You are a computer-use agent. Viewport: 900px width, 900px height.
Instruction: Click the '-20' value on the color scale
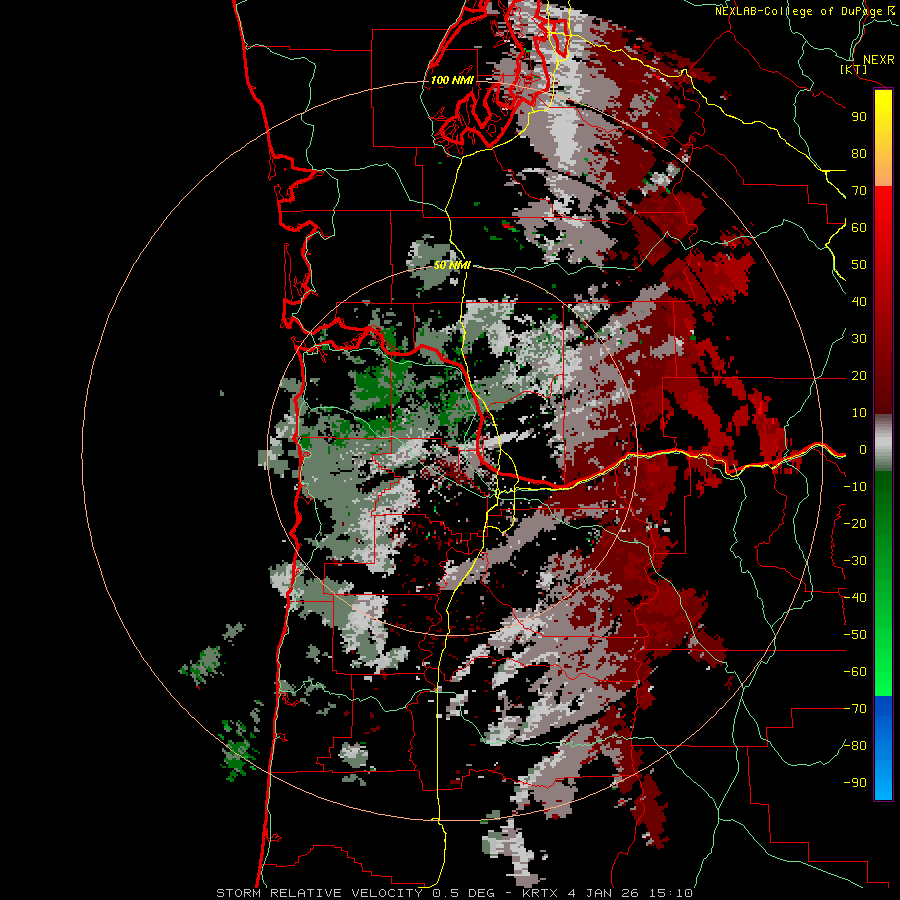point(855,524)
